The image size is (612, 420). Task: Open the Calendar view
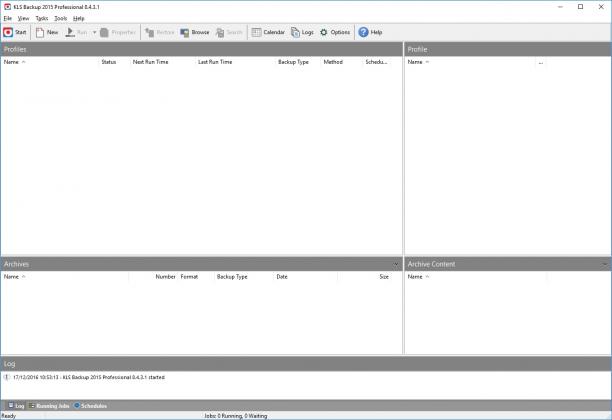point(268,32)
